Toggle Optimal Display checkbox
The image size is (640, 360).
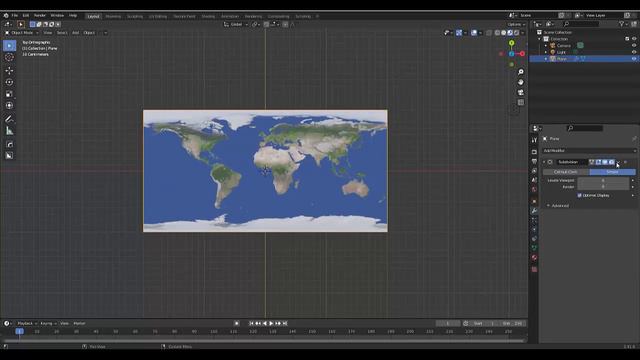tap(580, 196)
